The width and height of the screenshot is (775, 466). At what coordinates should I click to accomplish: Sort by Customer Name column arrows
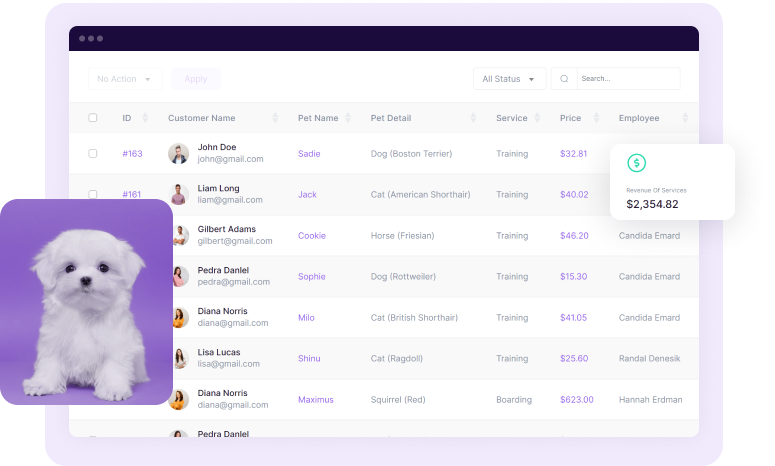click(275, 118)
